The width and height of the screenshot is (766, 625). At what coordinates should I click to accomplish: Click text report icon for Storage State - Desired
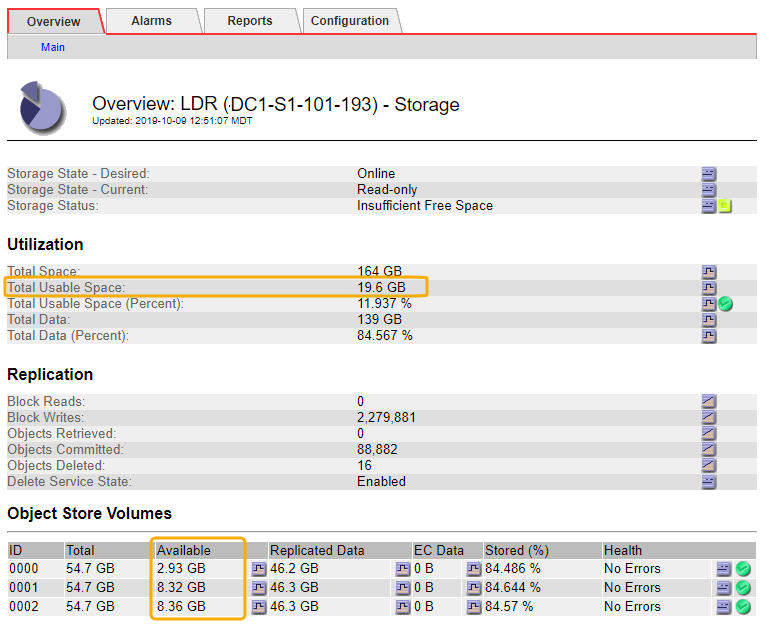[708, 174]
